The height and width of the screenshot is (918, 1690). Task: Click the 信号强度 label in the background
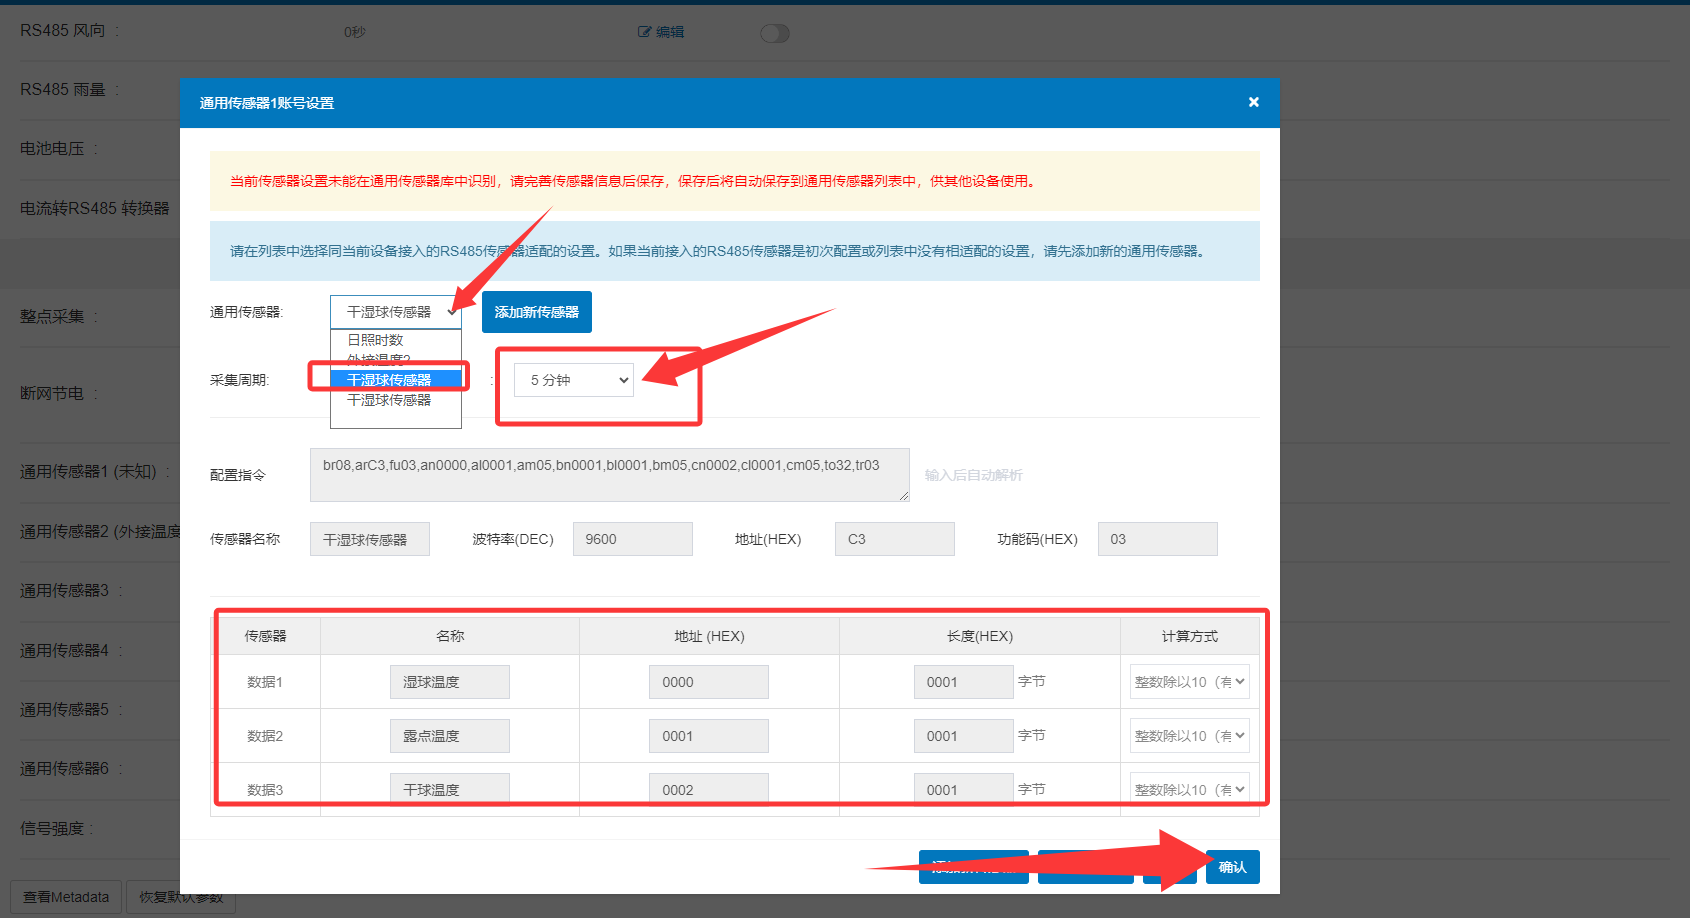[x=52, y=828]
